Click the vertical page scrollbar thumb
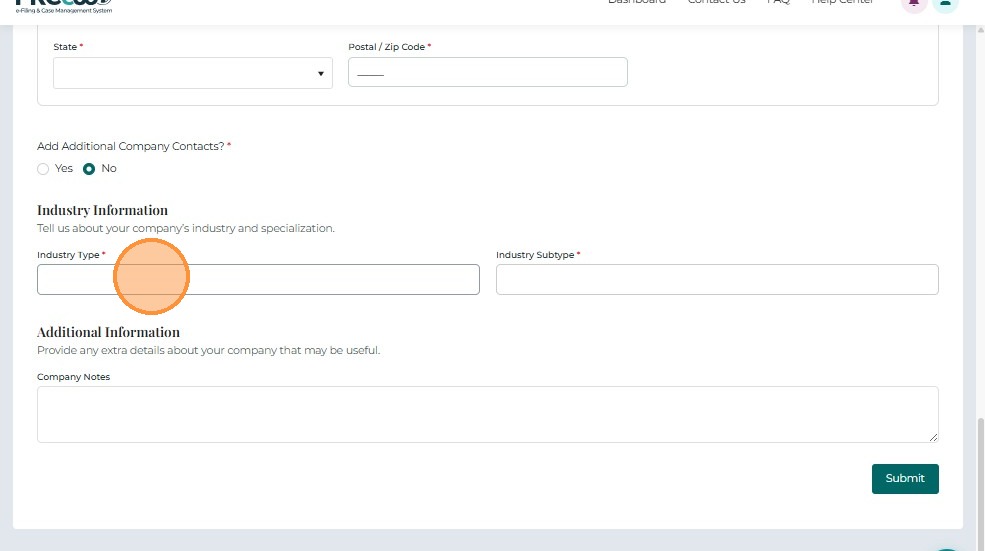985x551 pixels. pyautogui.click(x=980, y=484)
